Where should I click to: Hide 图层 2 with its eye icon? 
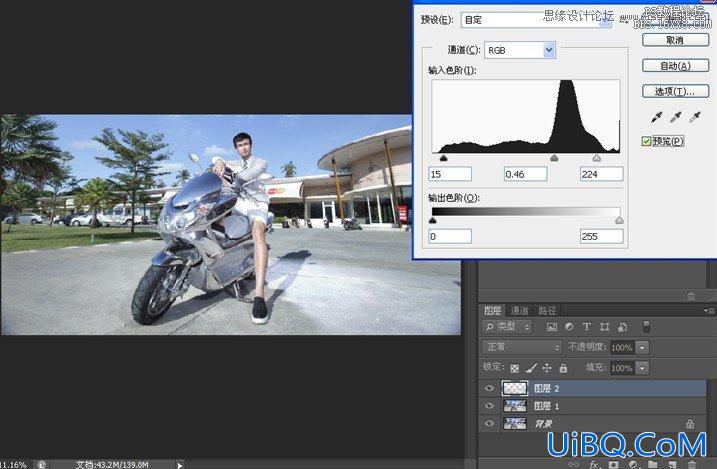tap(489, 388)
